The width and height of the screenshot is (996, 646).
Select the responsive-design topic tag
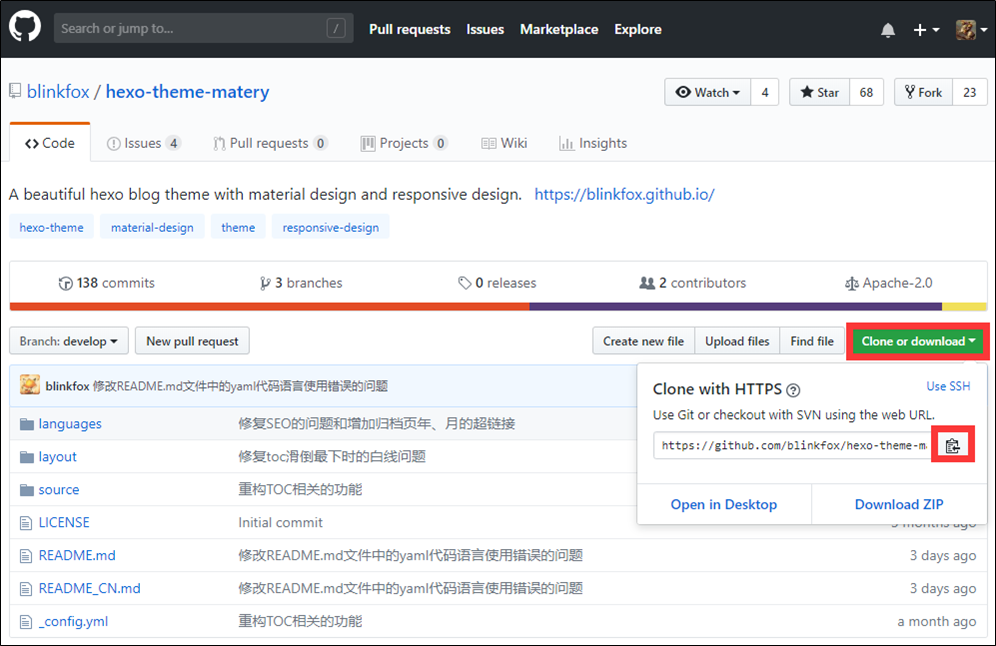point(331,227)
